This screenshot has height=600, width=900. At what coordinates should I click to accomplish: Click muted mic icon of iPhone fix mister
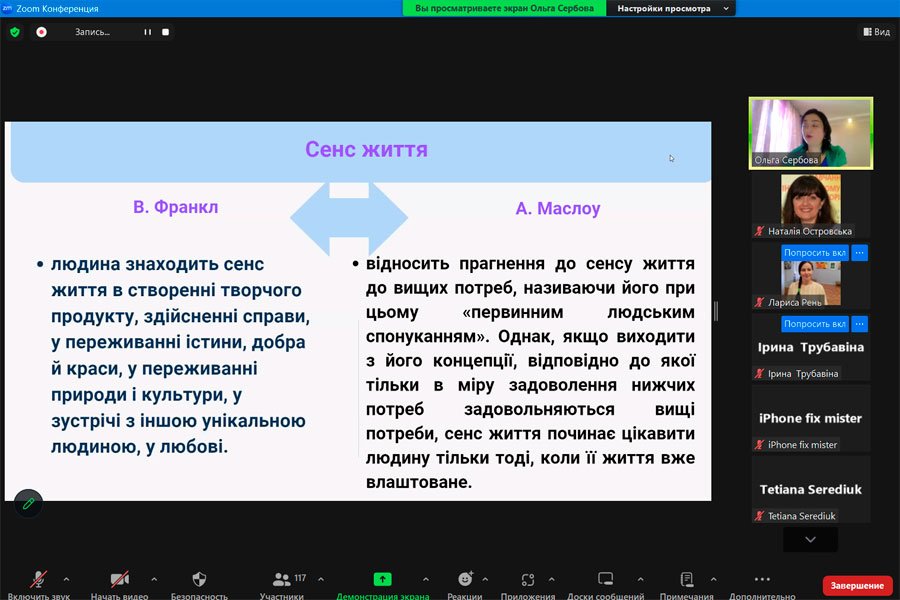pos(759,444)
